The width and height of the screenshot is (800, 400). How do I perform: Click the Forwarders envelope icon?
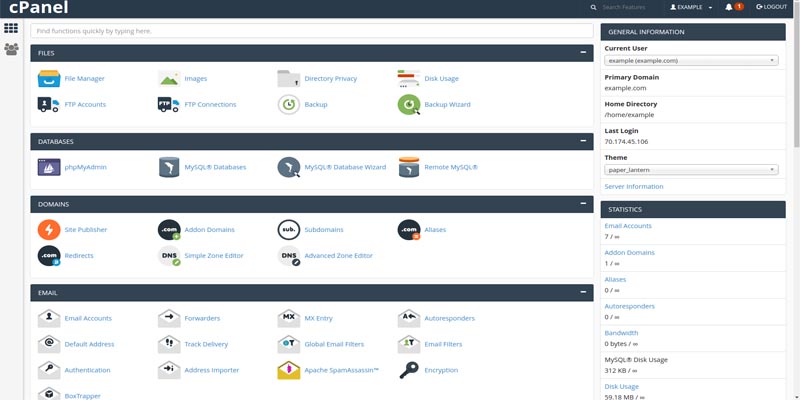click(169, 318)
